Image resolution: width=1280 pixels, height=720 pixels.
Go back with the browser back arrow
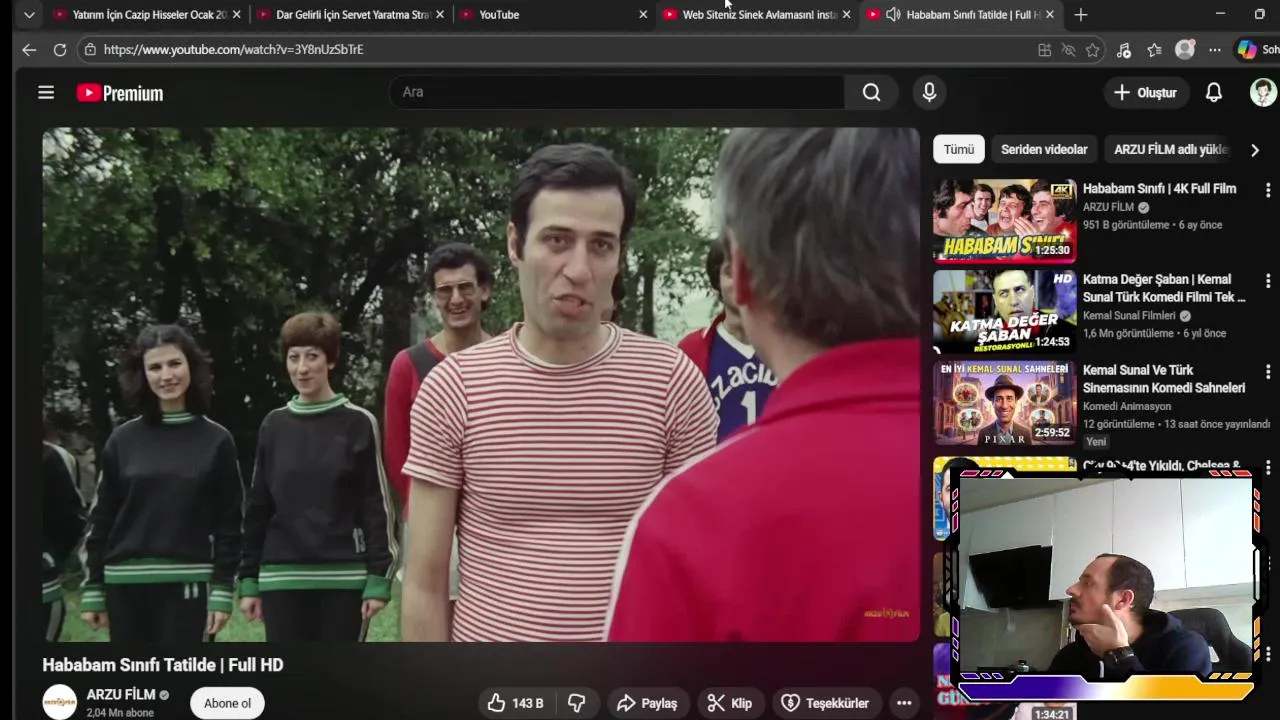coord(29,49)
